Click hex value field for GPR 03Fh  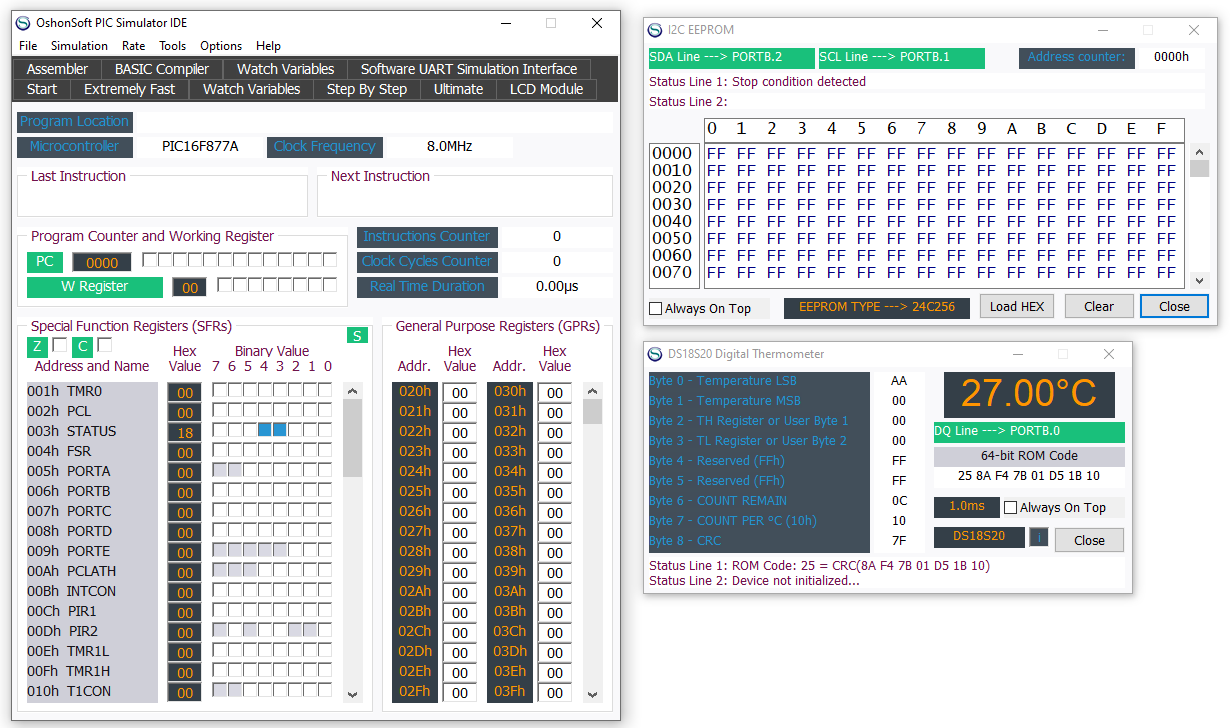pyautogui.click(x=555, y=692)
